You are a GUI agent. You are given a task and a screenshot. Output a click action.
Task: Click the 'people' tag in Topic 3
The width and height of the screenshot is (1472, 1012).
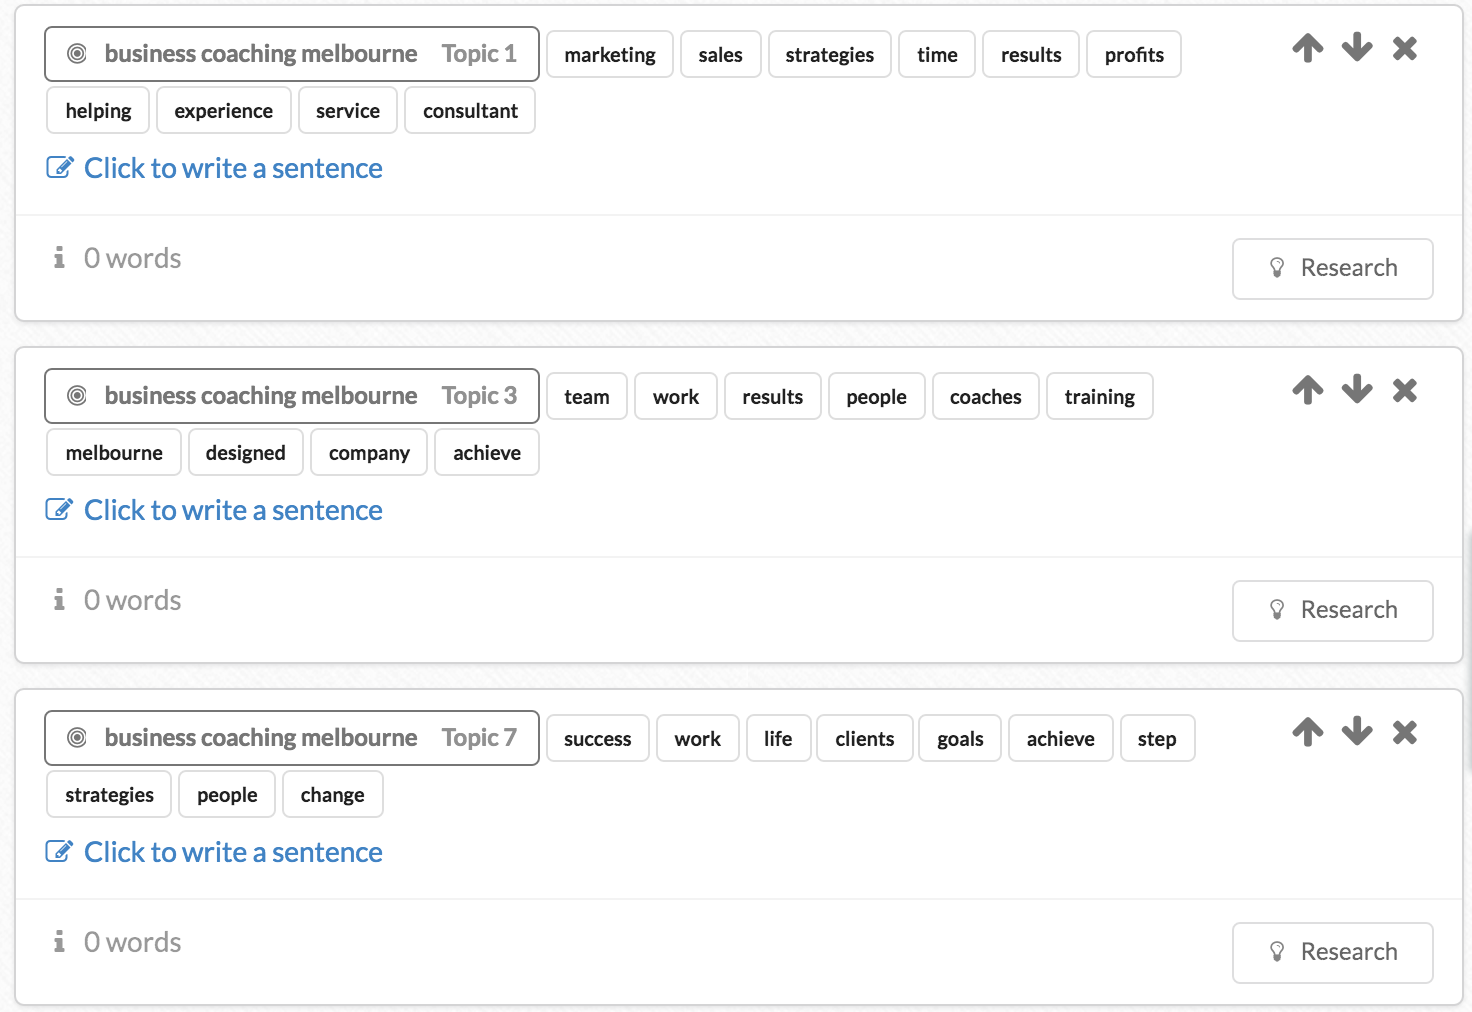(877, 396)
